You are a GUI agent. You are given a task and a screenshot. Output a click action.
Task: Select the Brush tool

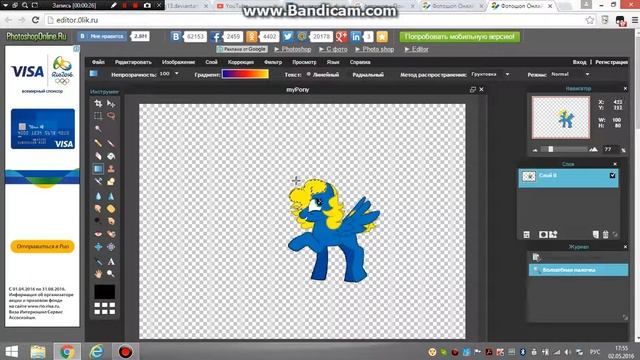point(111,143)
